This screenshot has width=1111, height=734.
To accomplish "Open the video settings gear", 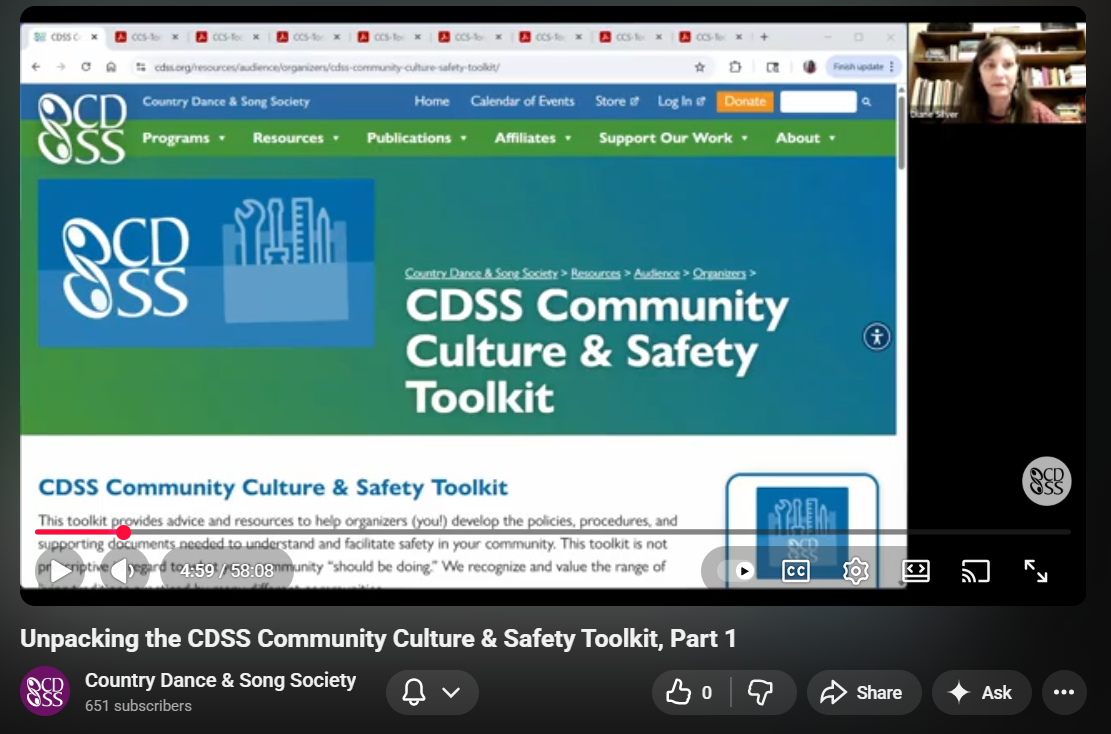I will (x=855, y=571).
